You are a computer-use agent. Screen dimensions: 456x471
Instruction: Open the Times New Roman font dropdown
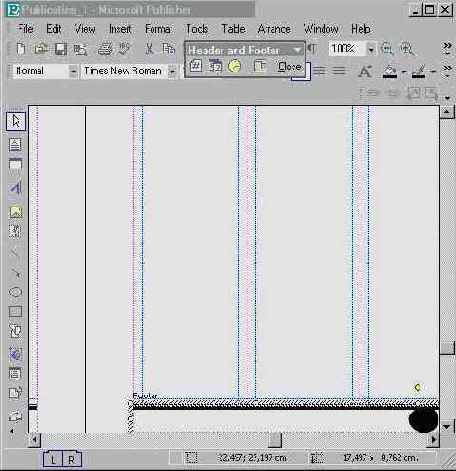[172, 71]
